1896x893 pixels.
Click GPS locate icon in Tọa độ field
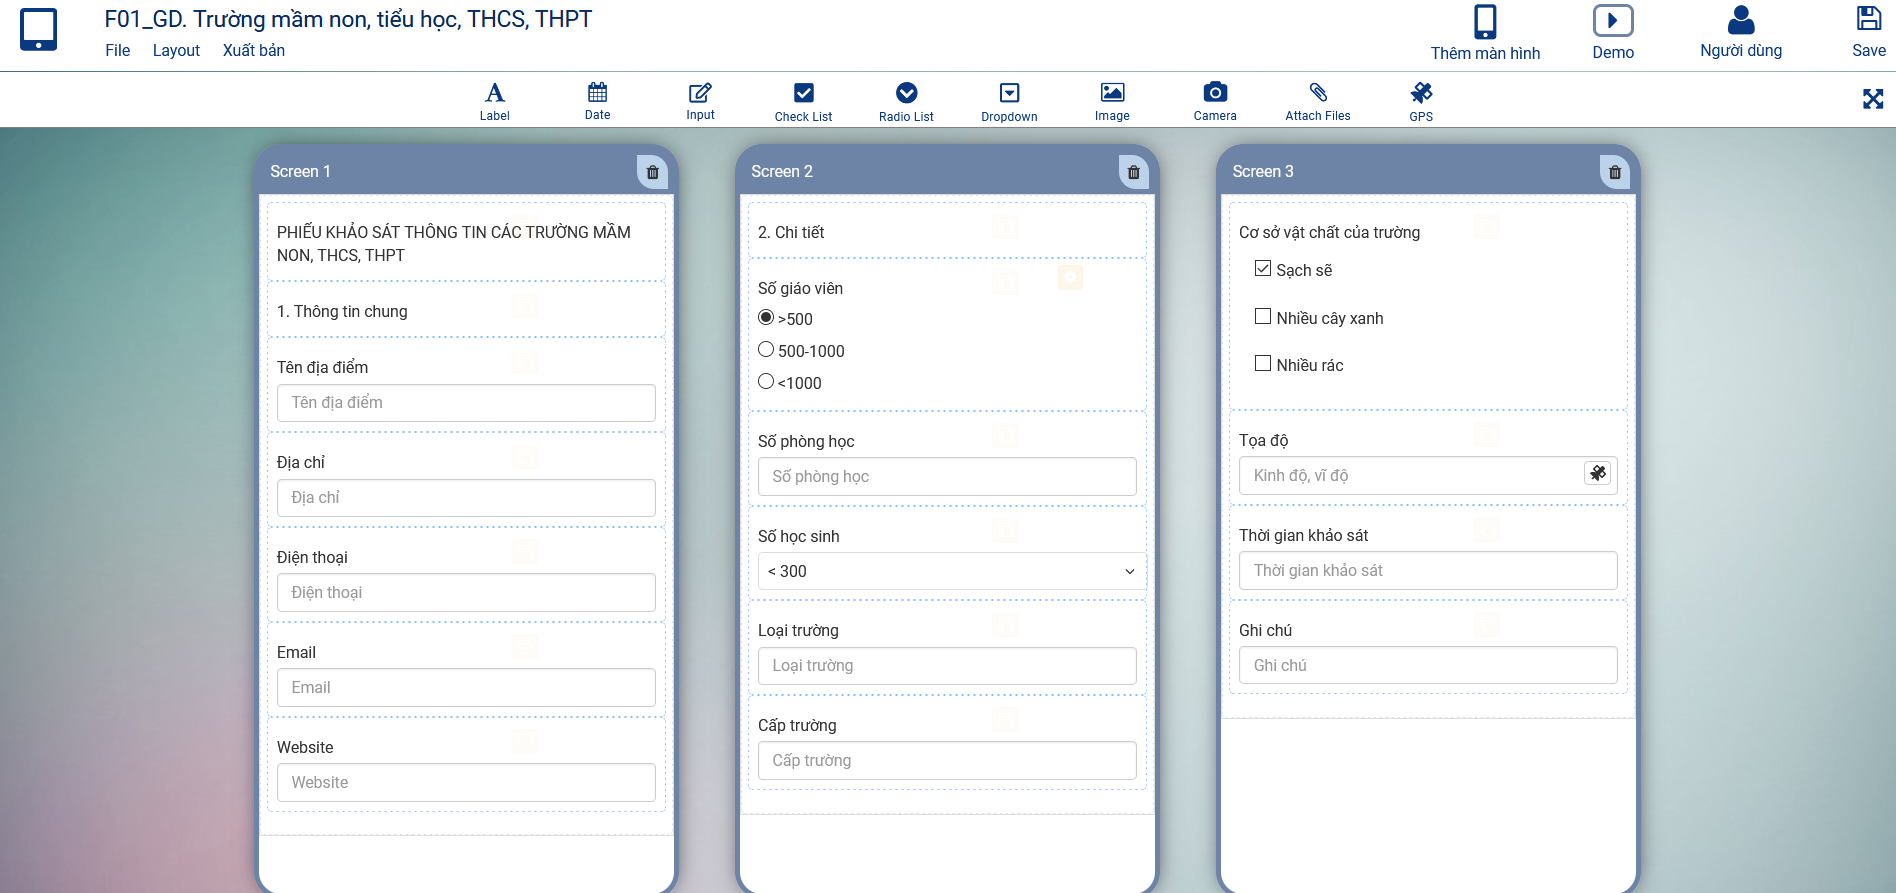(x=1598, y=474)
